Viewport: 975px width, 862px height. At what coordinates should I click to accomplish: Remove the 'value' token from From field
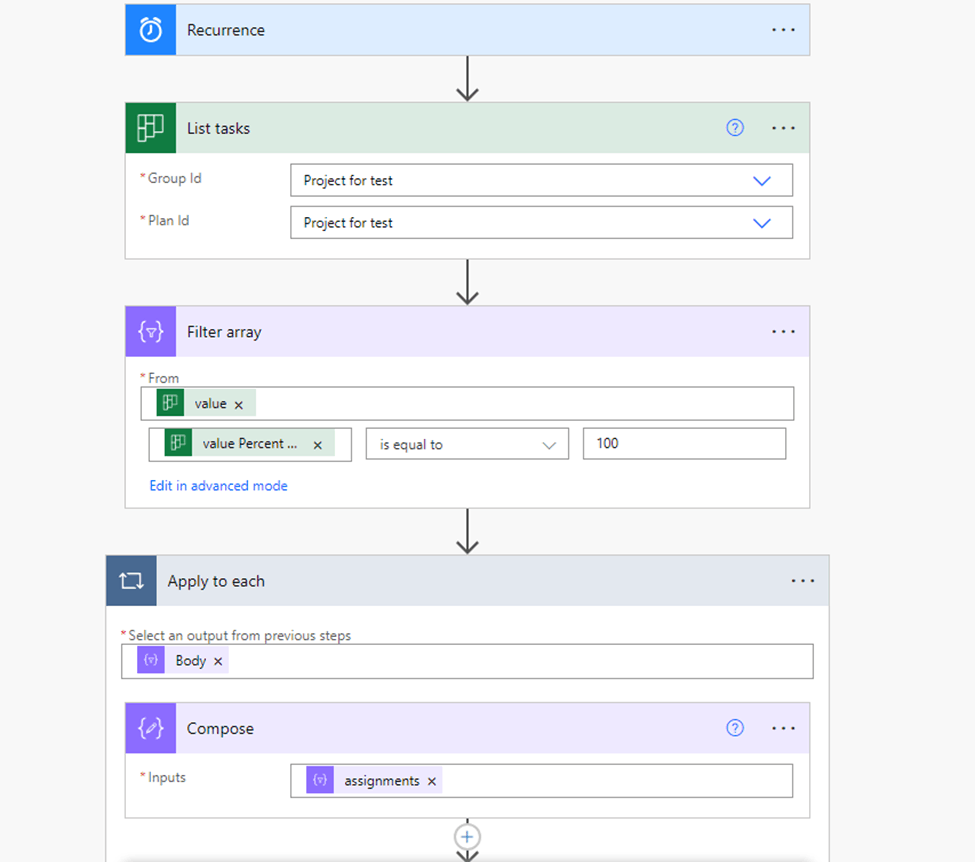[x=238, y=405]
